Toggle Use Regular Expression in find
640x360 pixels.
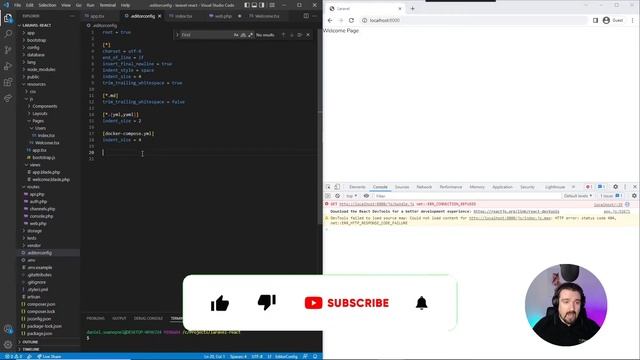[250, 35]
